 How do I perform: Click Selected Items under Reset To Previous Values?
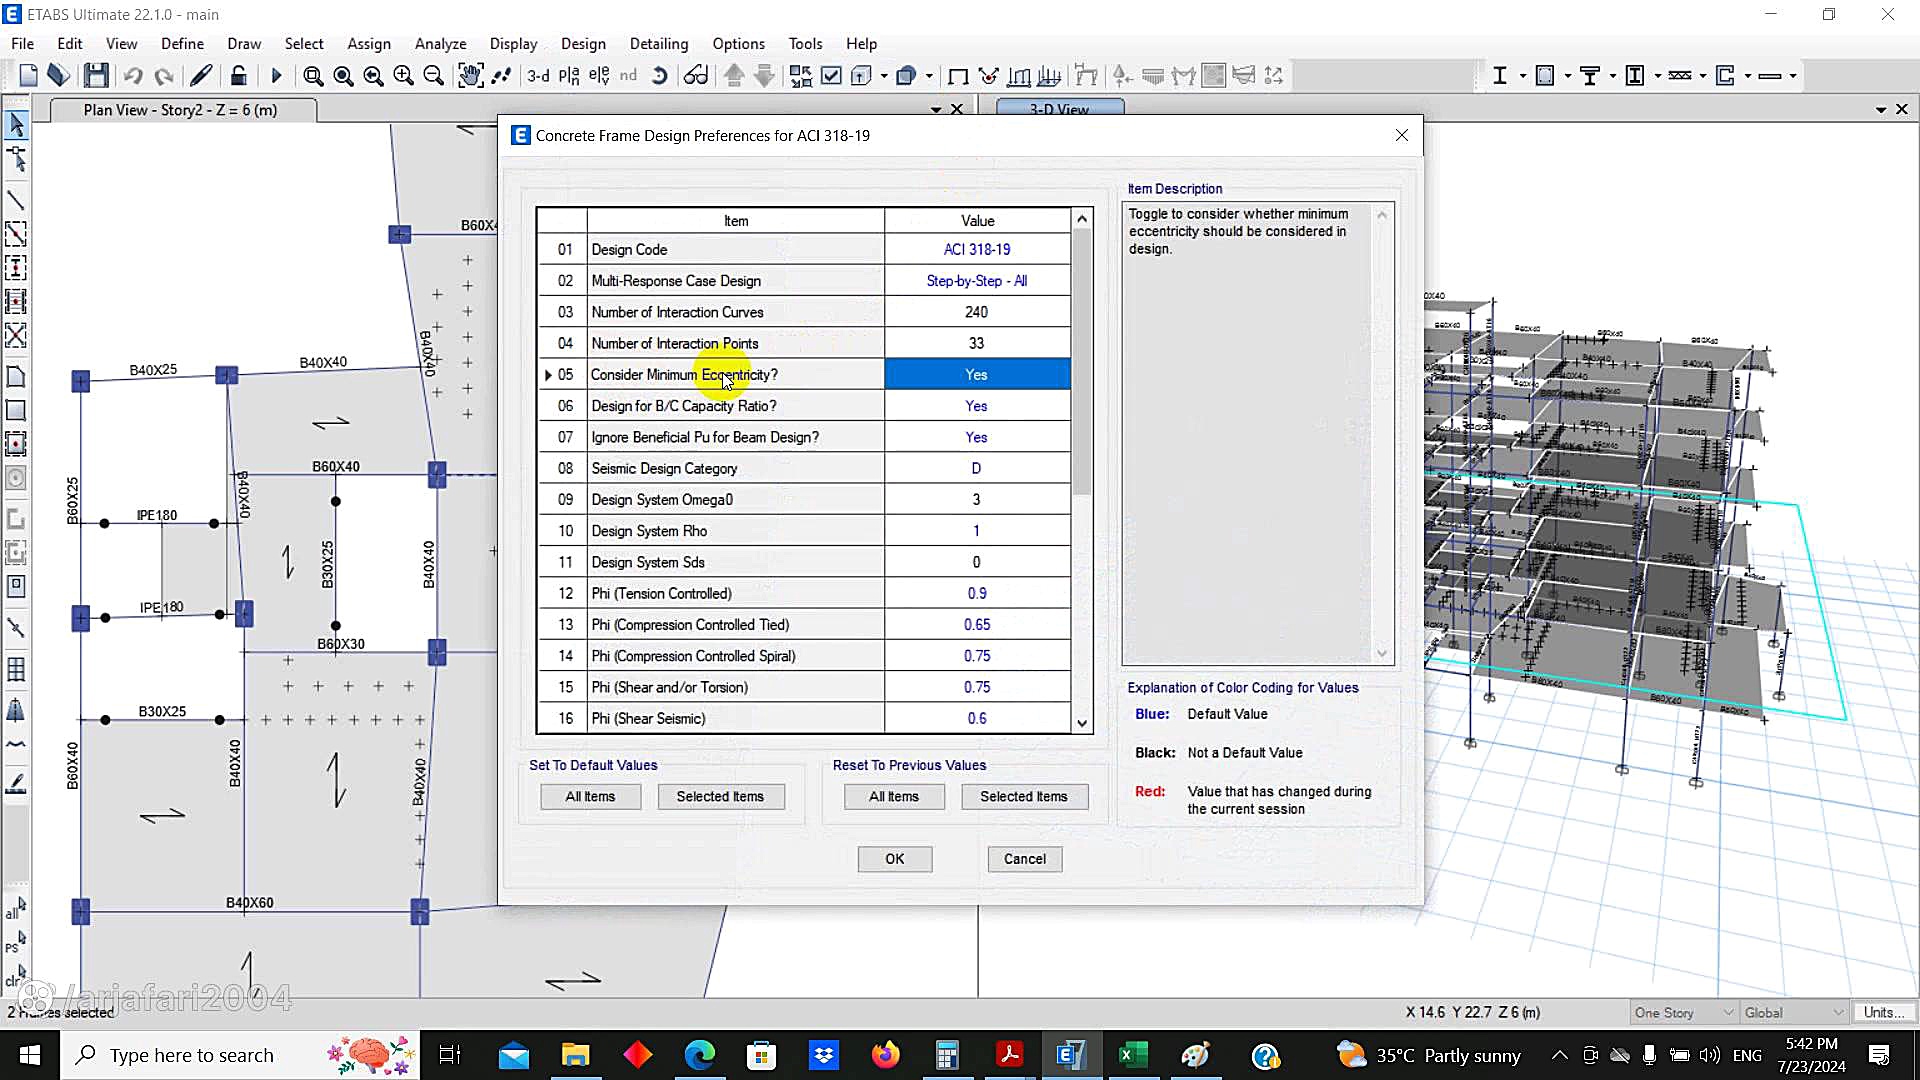click(x=1024, y=797)
